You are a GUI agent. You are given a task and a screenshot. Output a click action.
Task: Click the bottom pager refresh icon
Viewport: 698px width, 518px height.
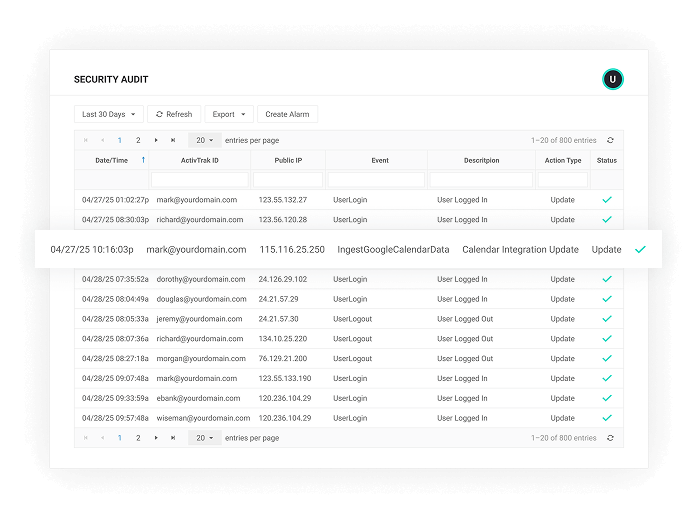[610, 438]
